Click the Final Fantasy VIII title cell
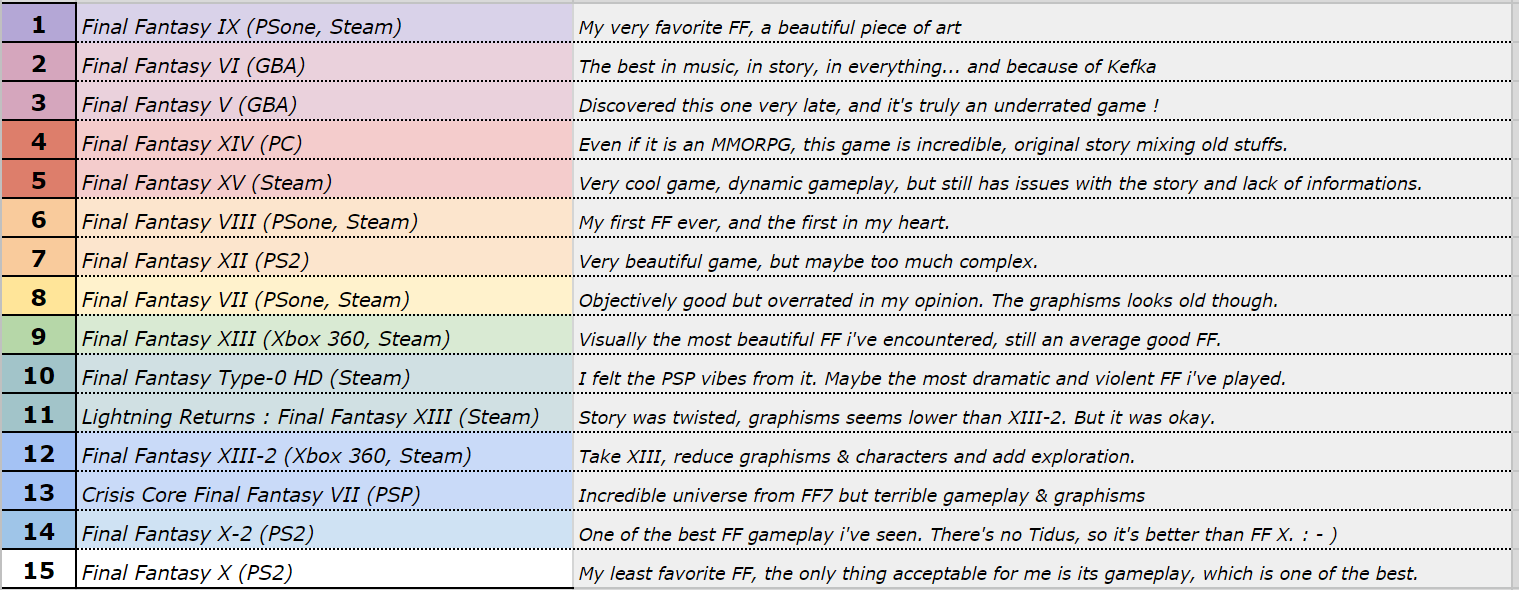The width and height of the screenshot is (1519, 590). pyautogui.click(x=250, y=222)
